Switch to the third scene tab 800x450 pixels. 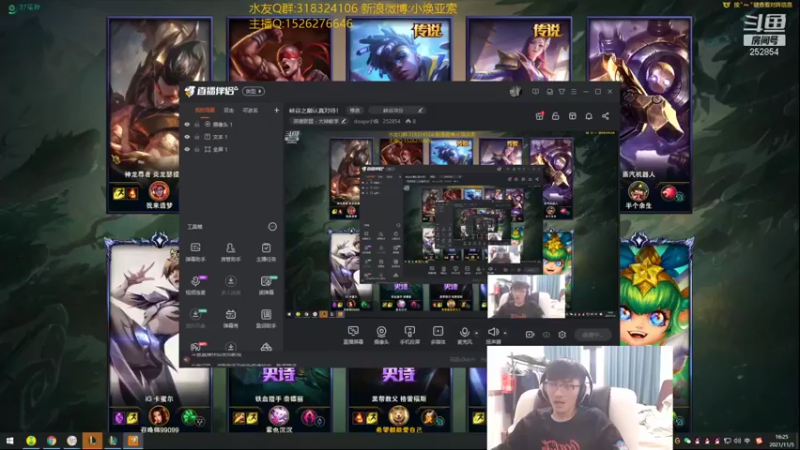pos(250,110)
